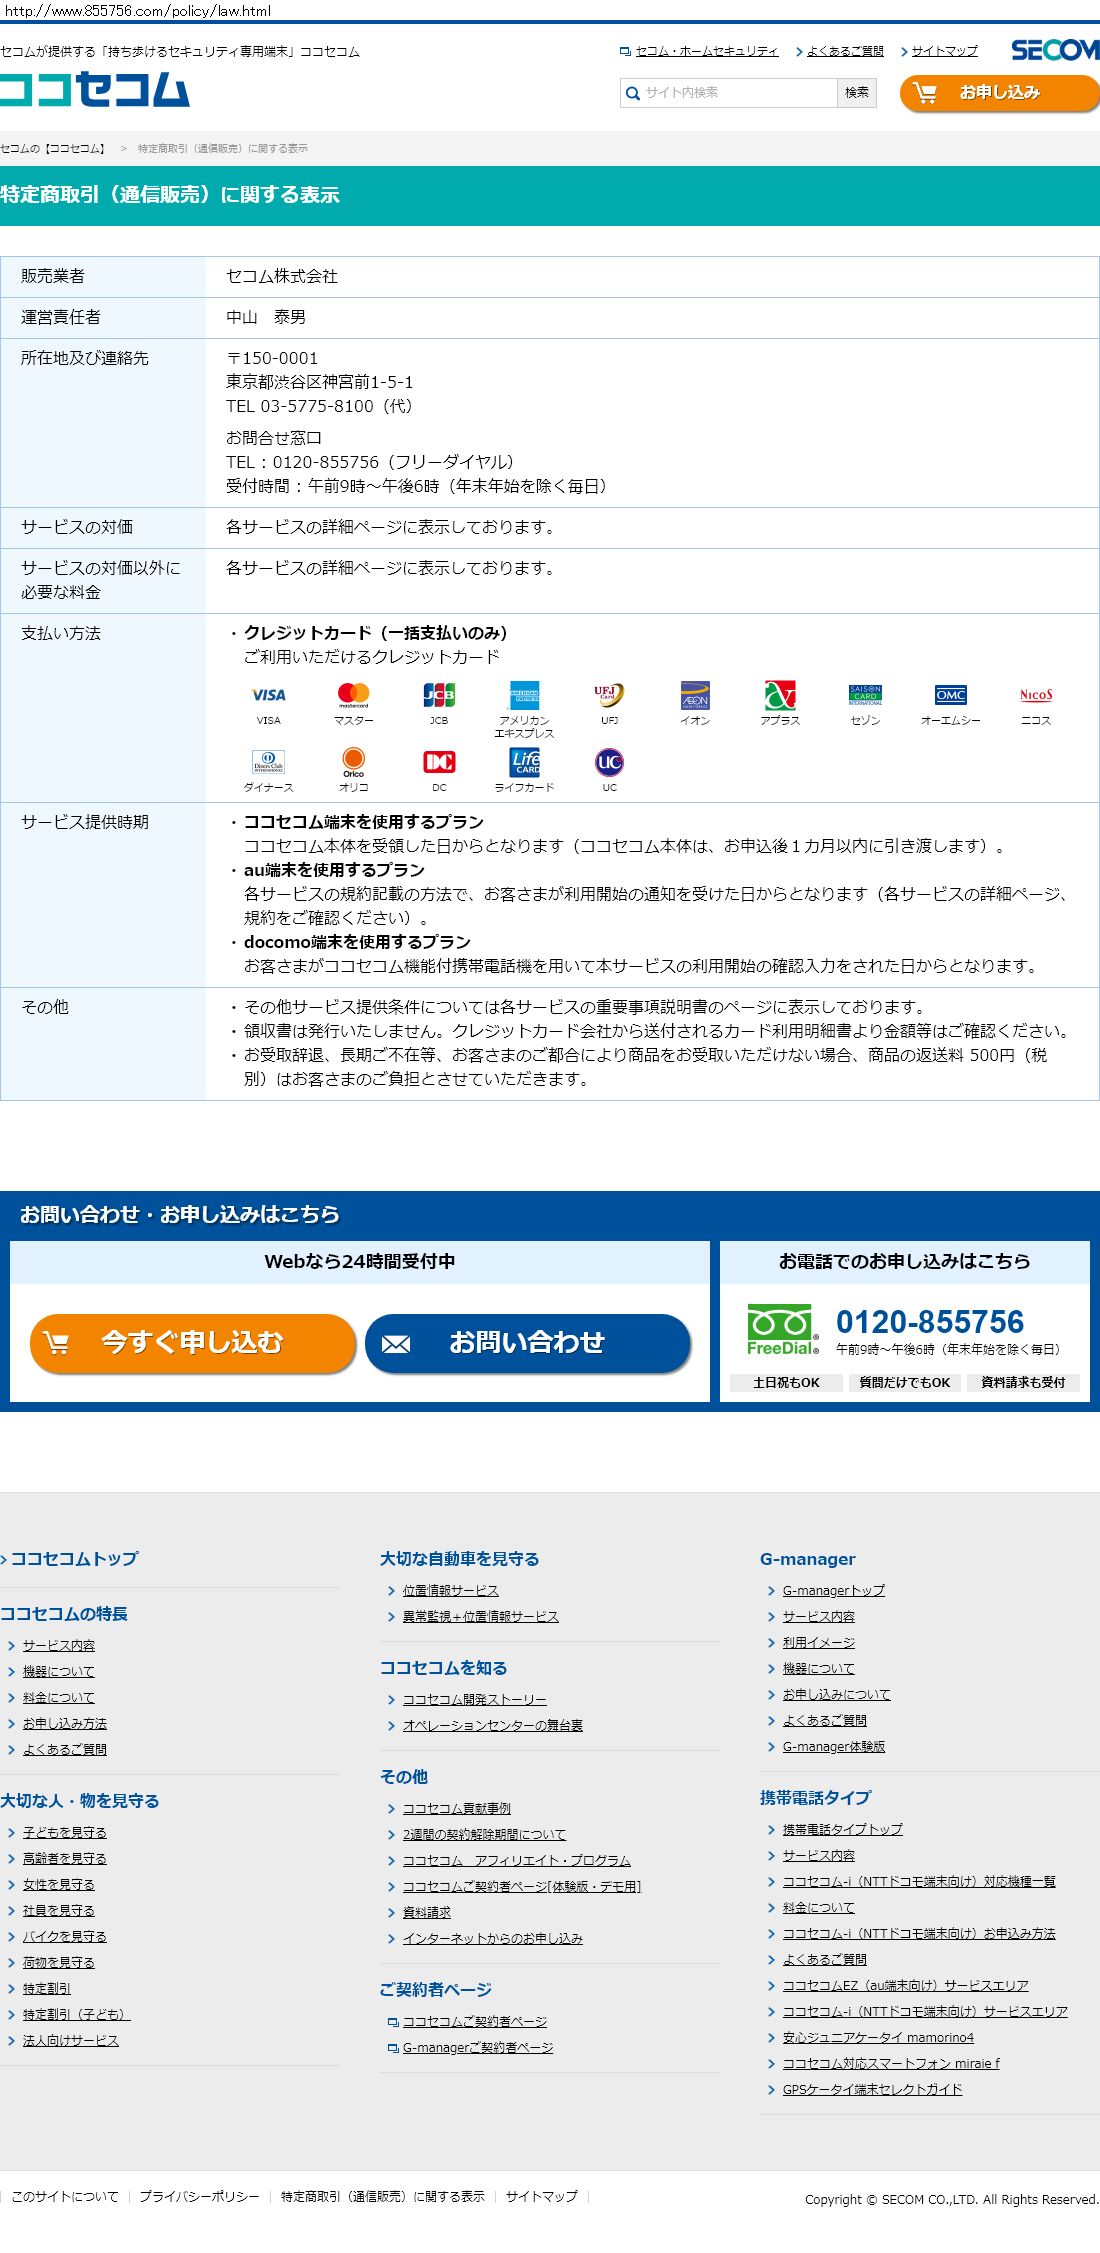Open ココセコム アフィリエイト・プログラム link
Image resolution: width=1100 pixels, height=2253 pixels.
pyautogui.click(x=516, y=1860)
